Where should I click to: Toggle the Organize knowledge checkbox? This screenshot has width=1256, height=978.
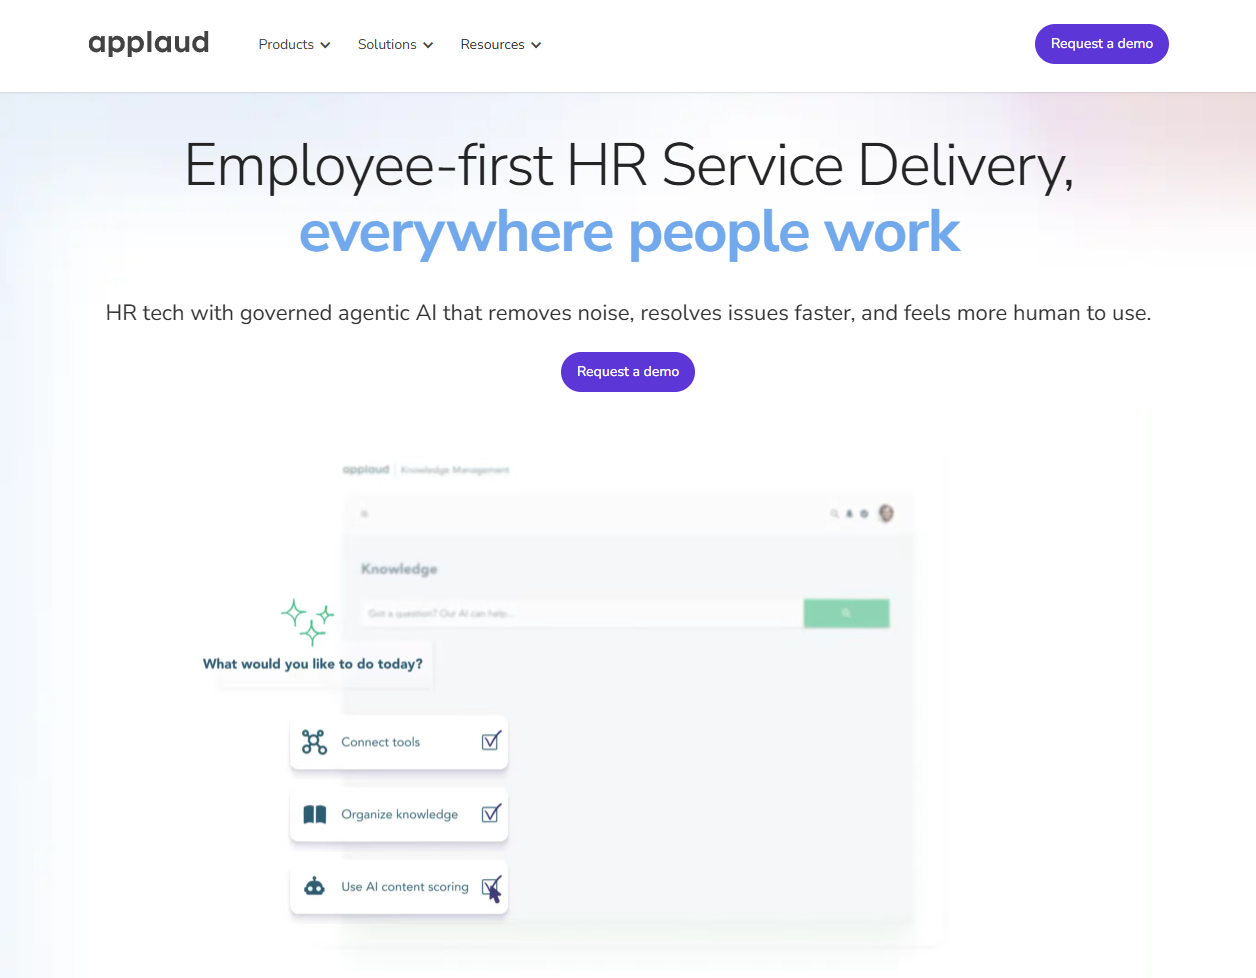point(491,813)
